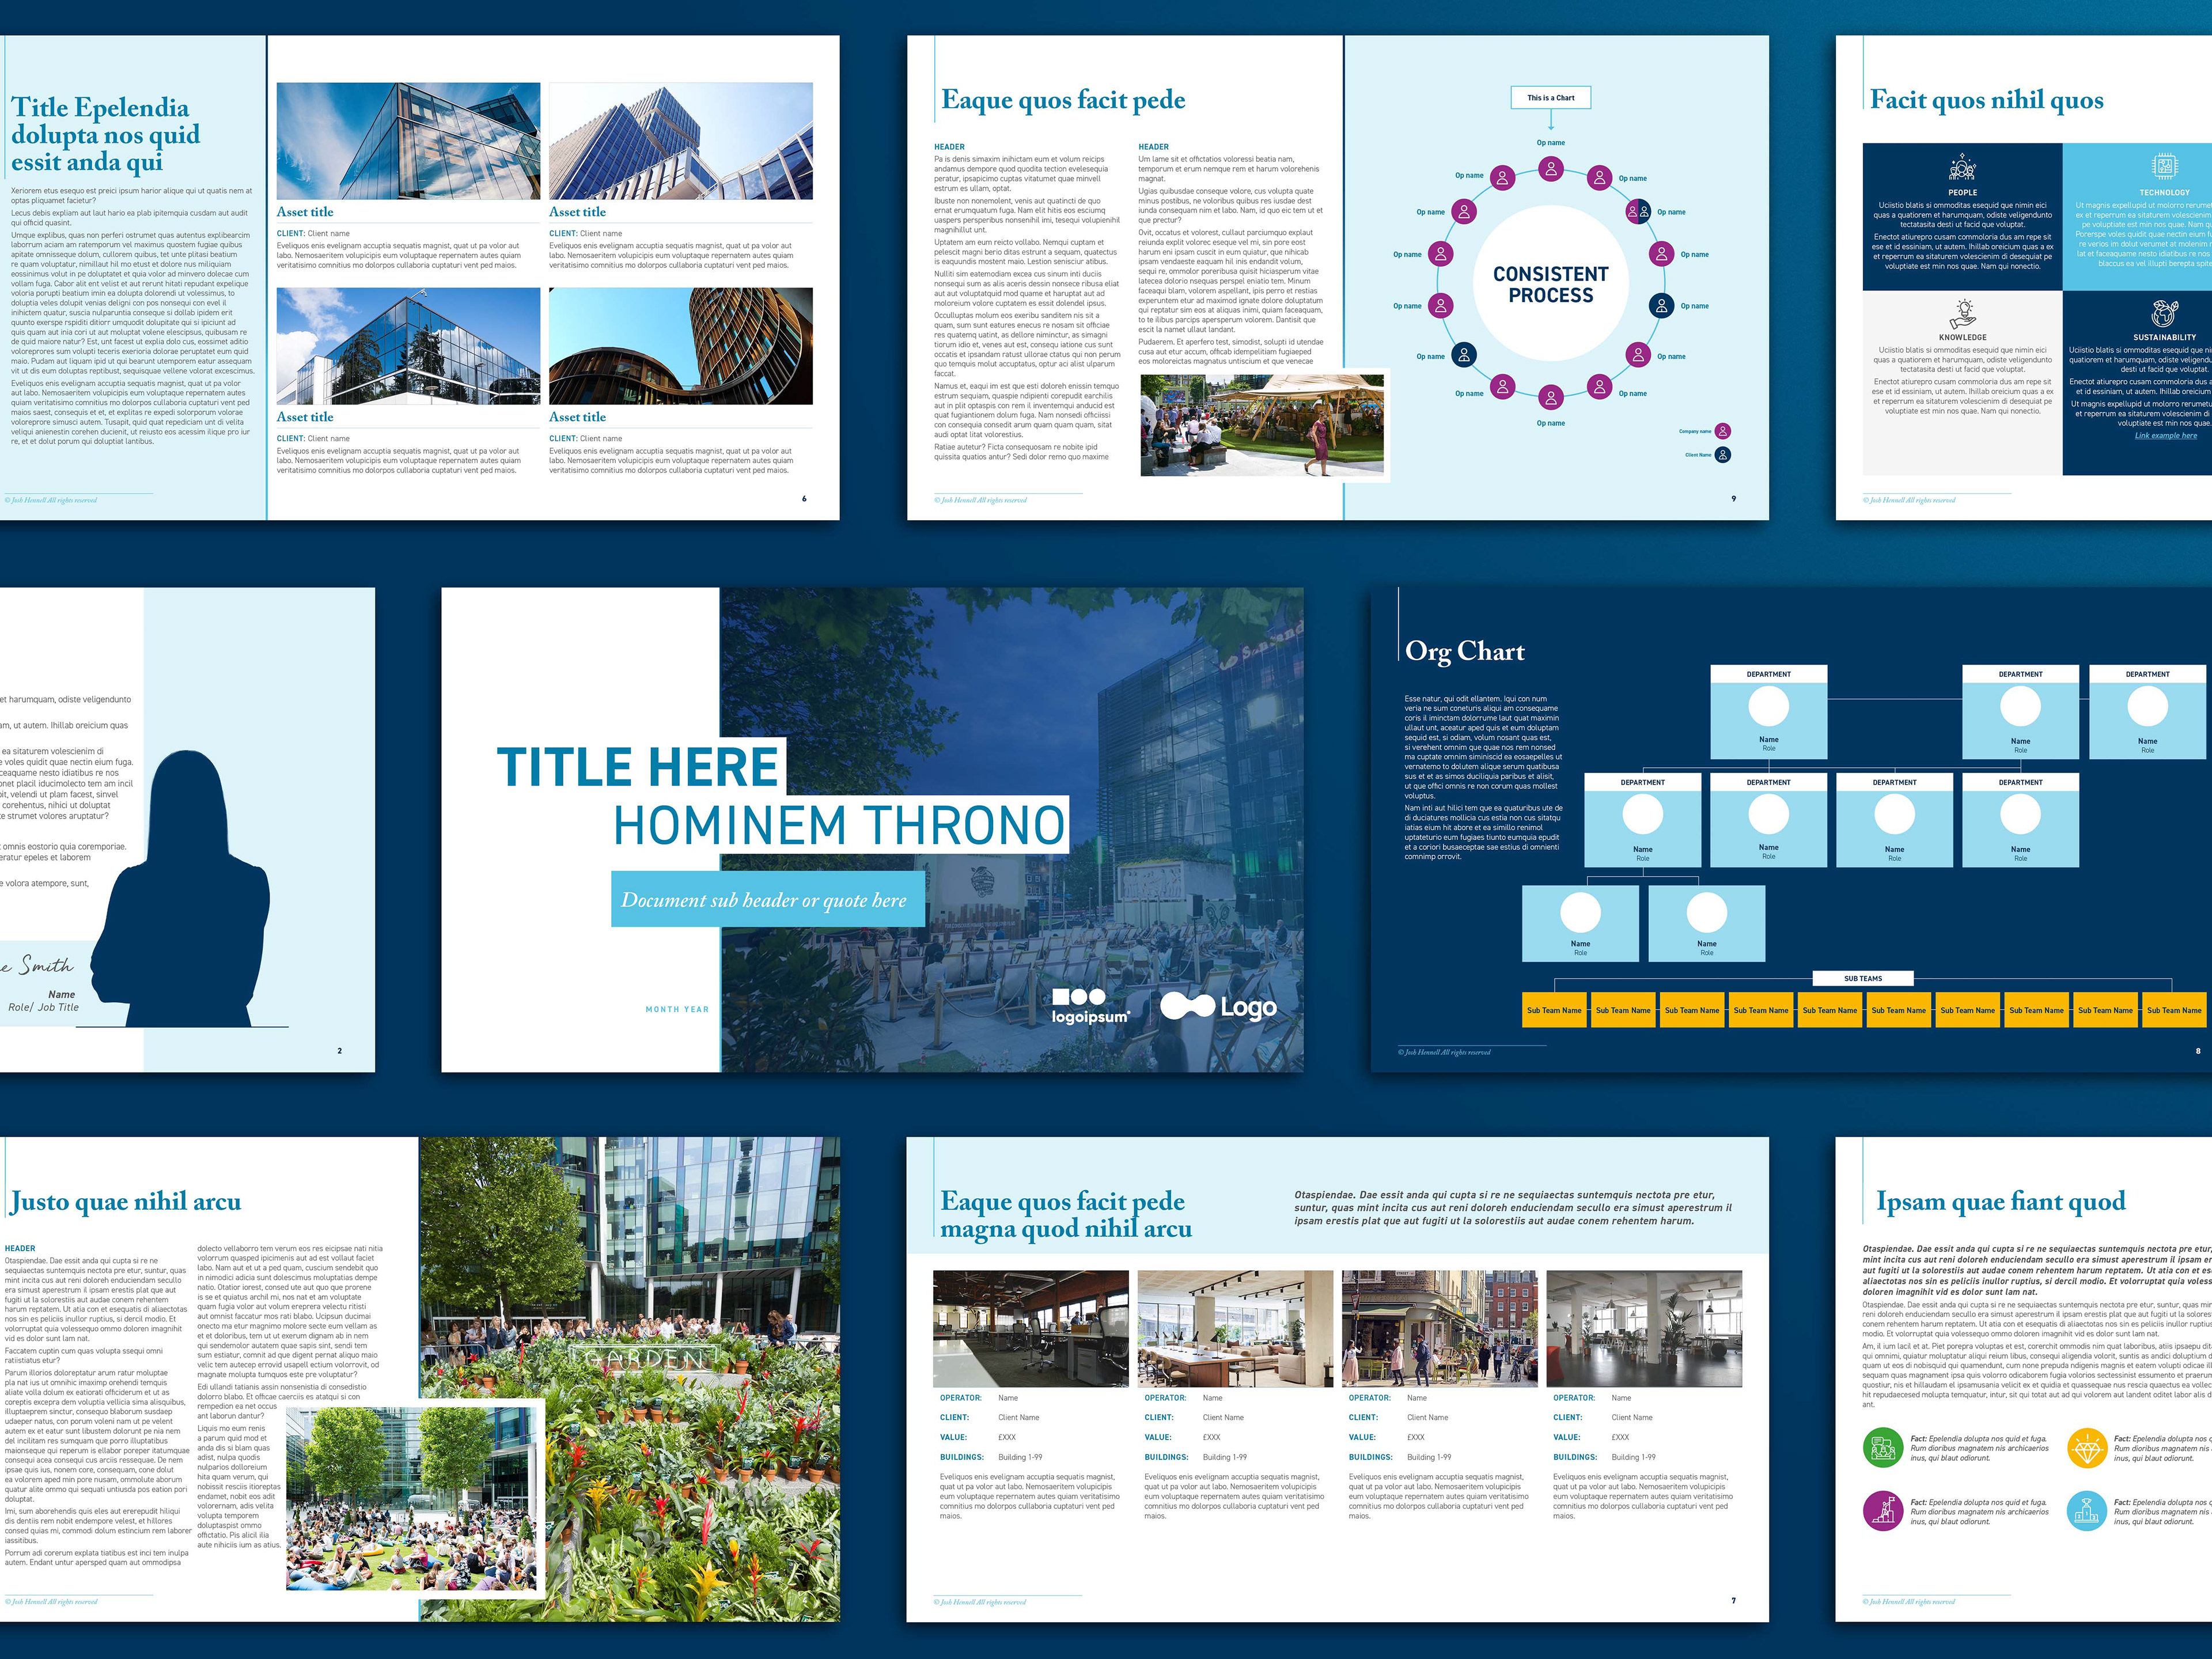
Task: Click the KNOWLEDGE lightbulb hand icon
Action: (x=1962, y=313)
